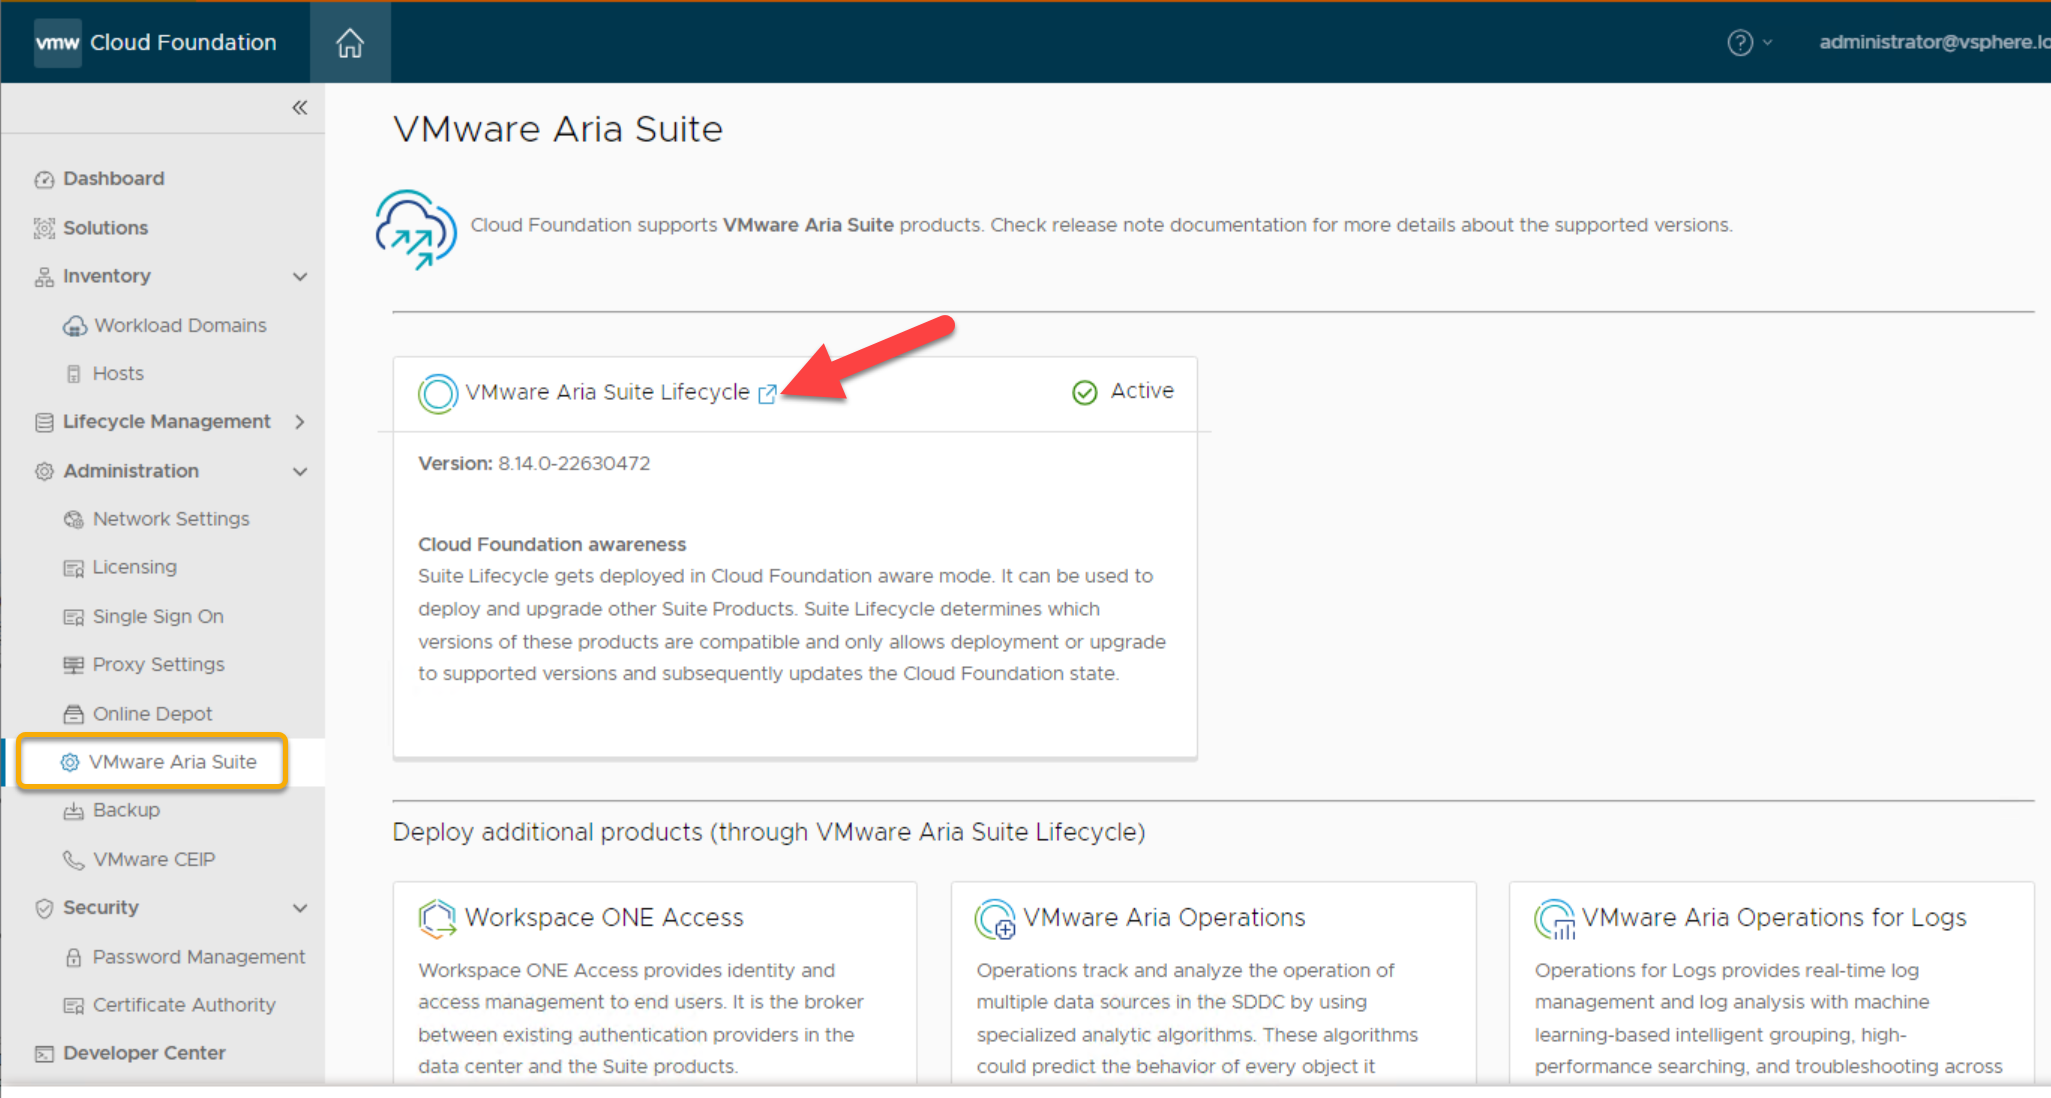Open external link icon beside Aria Suite Lifecycle
This screenshot has width=2051, height=1098.
pyautogui.click(x=767, y=394)
